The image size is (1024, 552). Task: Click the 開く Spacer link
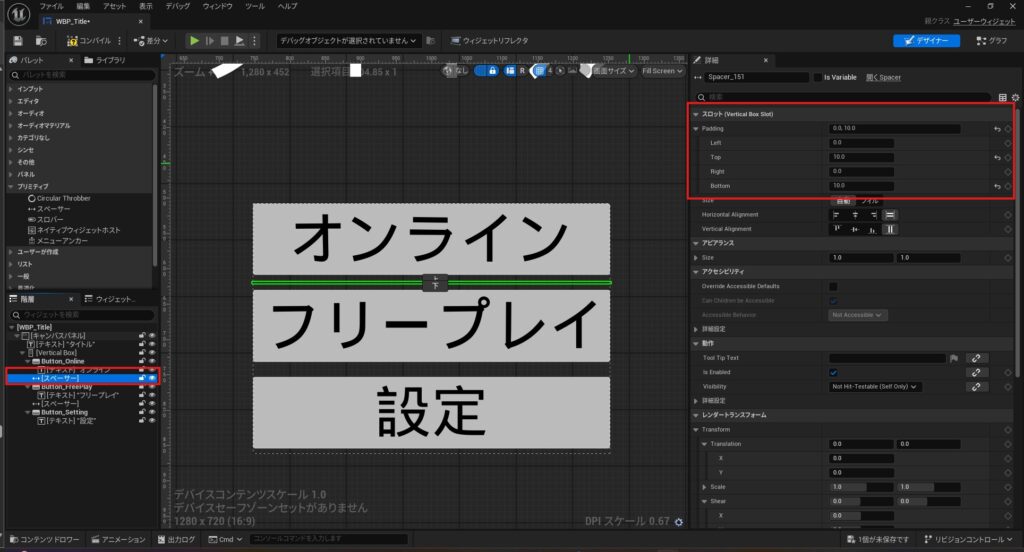click(x=884, y=77)
